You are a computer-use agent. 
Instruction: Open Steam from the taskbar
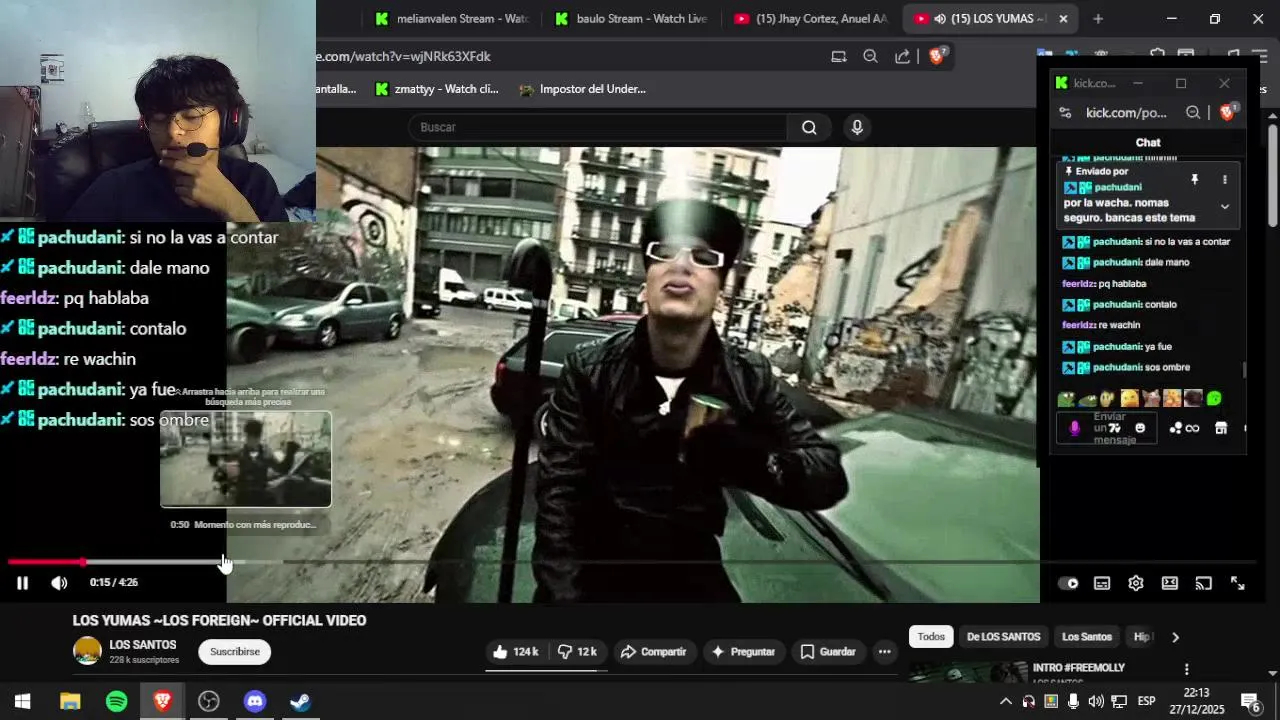click(x=301, y=701)
